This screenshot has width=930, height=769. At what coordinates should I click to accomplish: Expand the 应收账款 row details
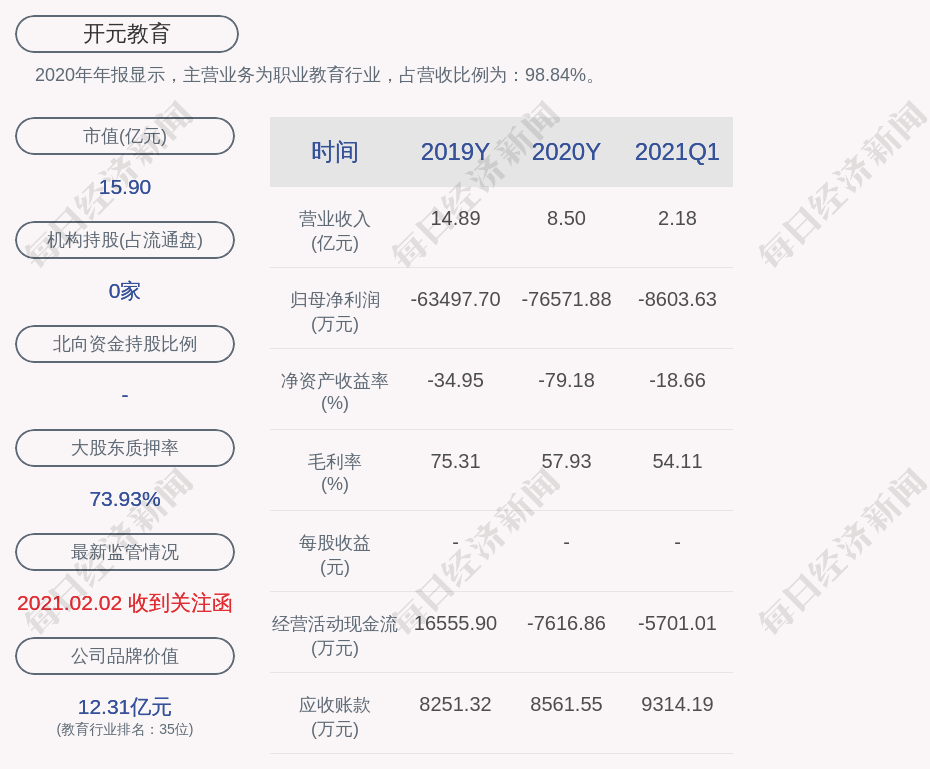(x=335, y=713)
